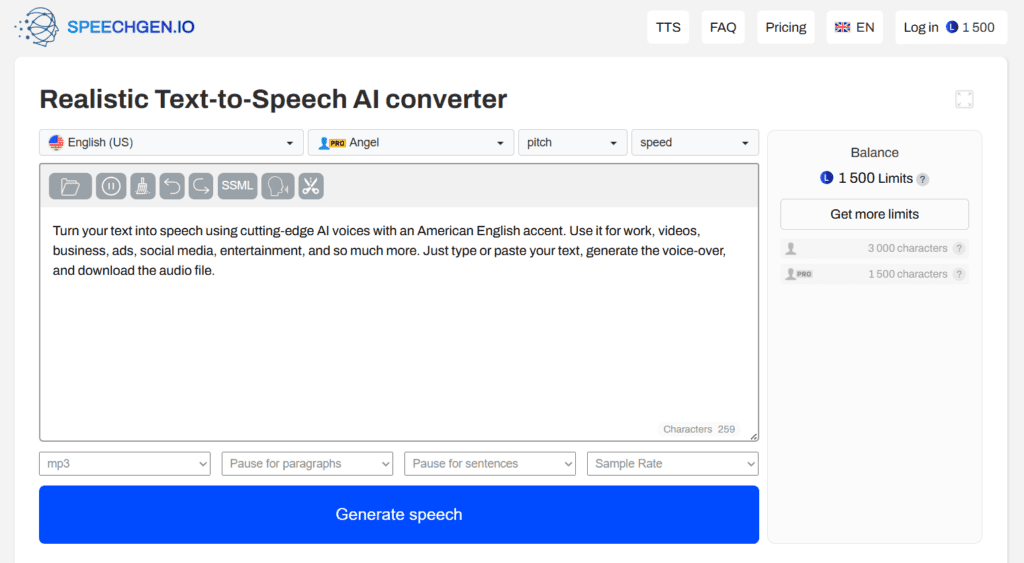Viewport: 1024px width, 563px height.
Task: Expand Pause for paragraphs dropdown
Action: [307, 464]
